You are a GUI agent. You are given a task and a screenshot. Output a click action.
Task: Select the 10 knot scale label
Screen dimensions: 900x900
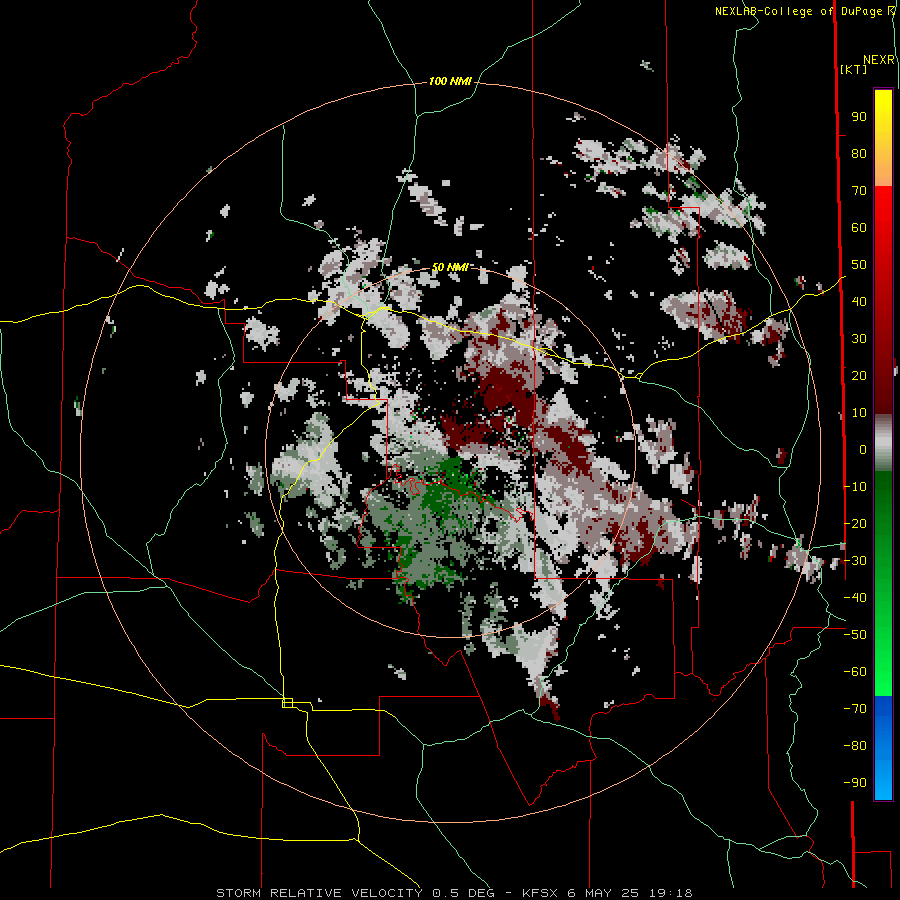click(859, 413)
